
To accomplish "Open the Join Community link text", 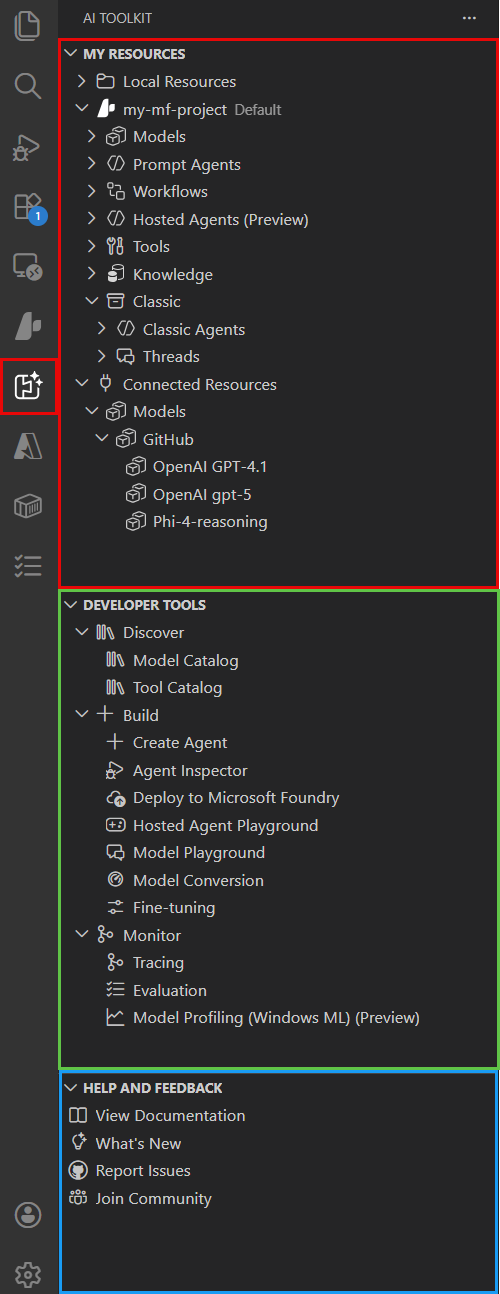I will [x=154, y=1198].
